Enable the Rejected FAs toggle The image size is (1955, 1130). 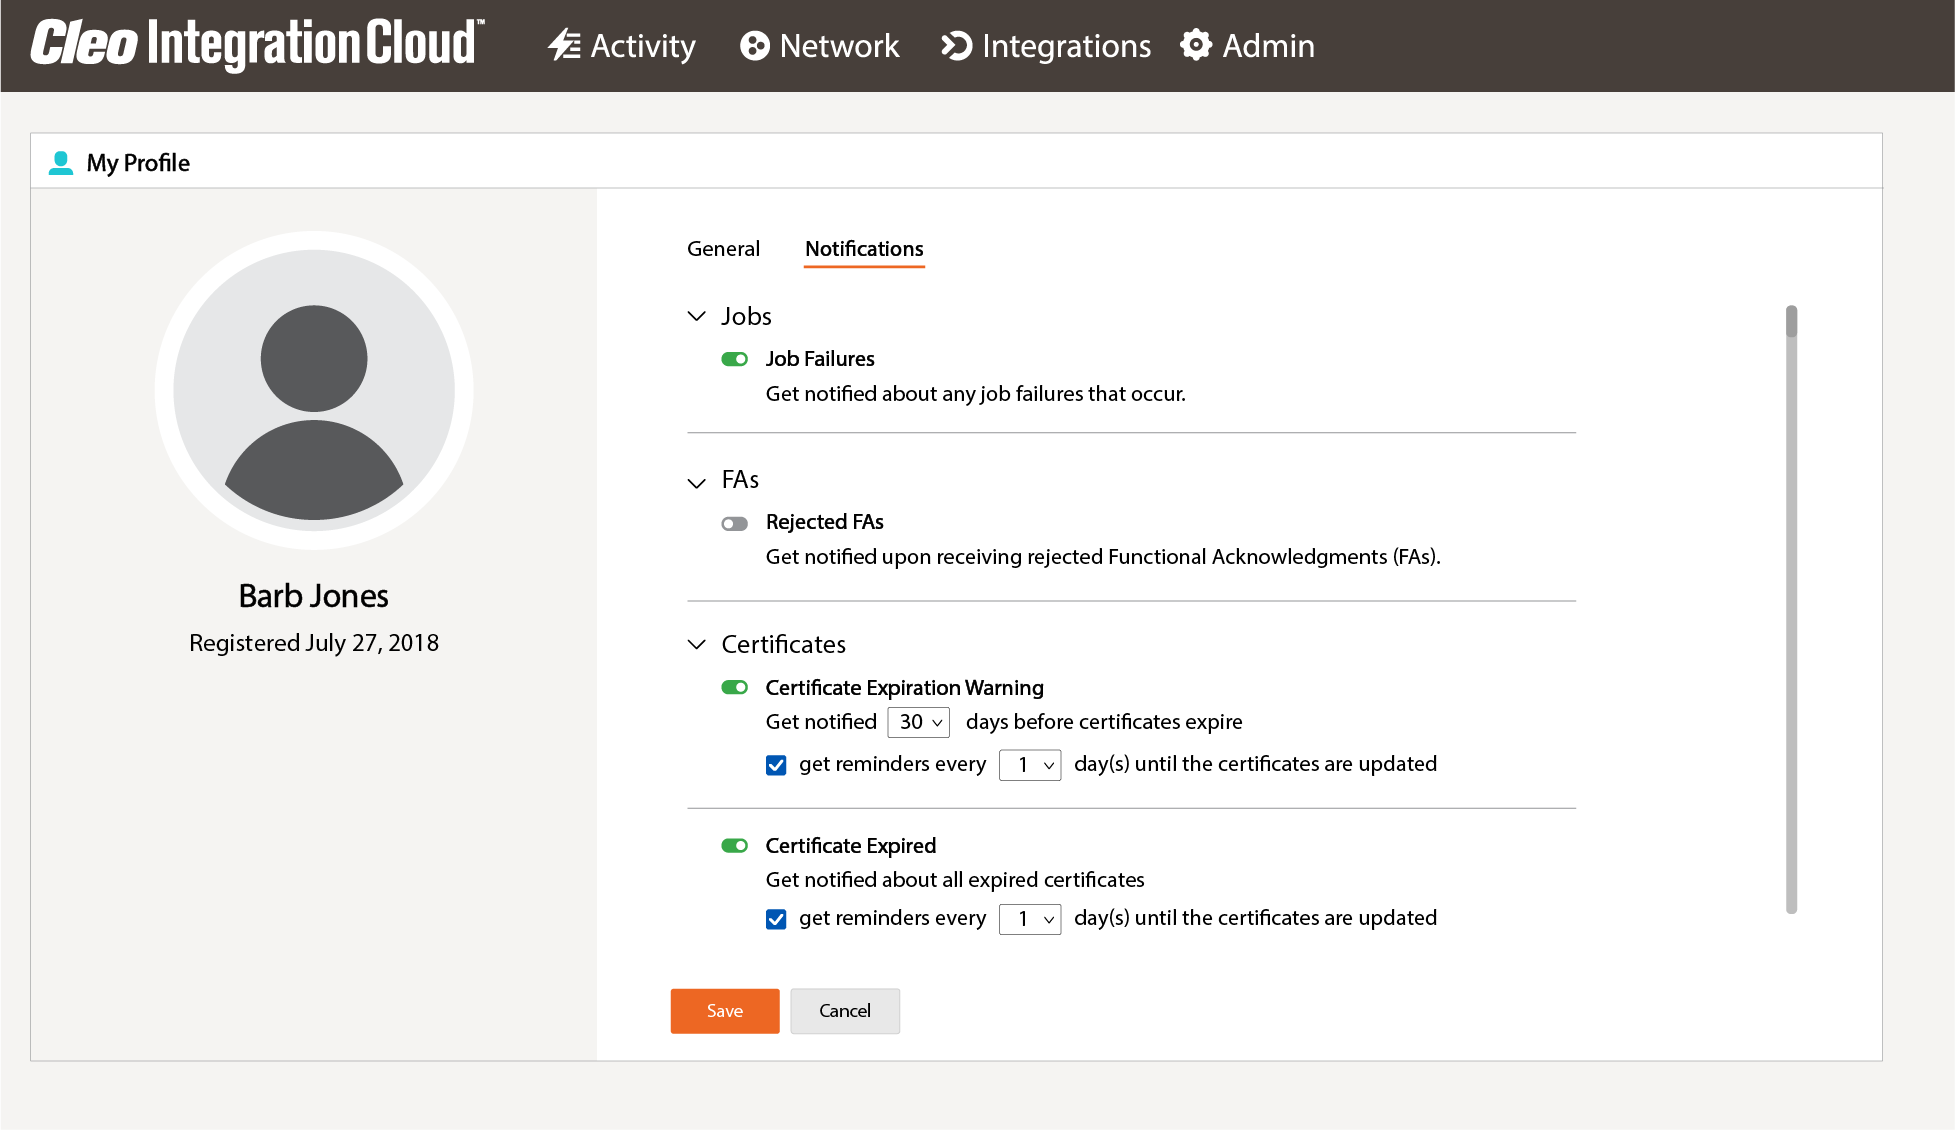pyautogui.click(x=735, y=523)
